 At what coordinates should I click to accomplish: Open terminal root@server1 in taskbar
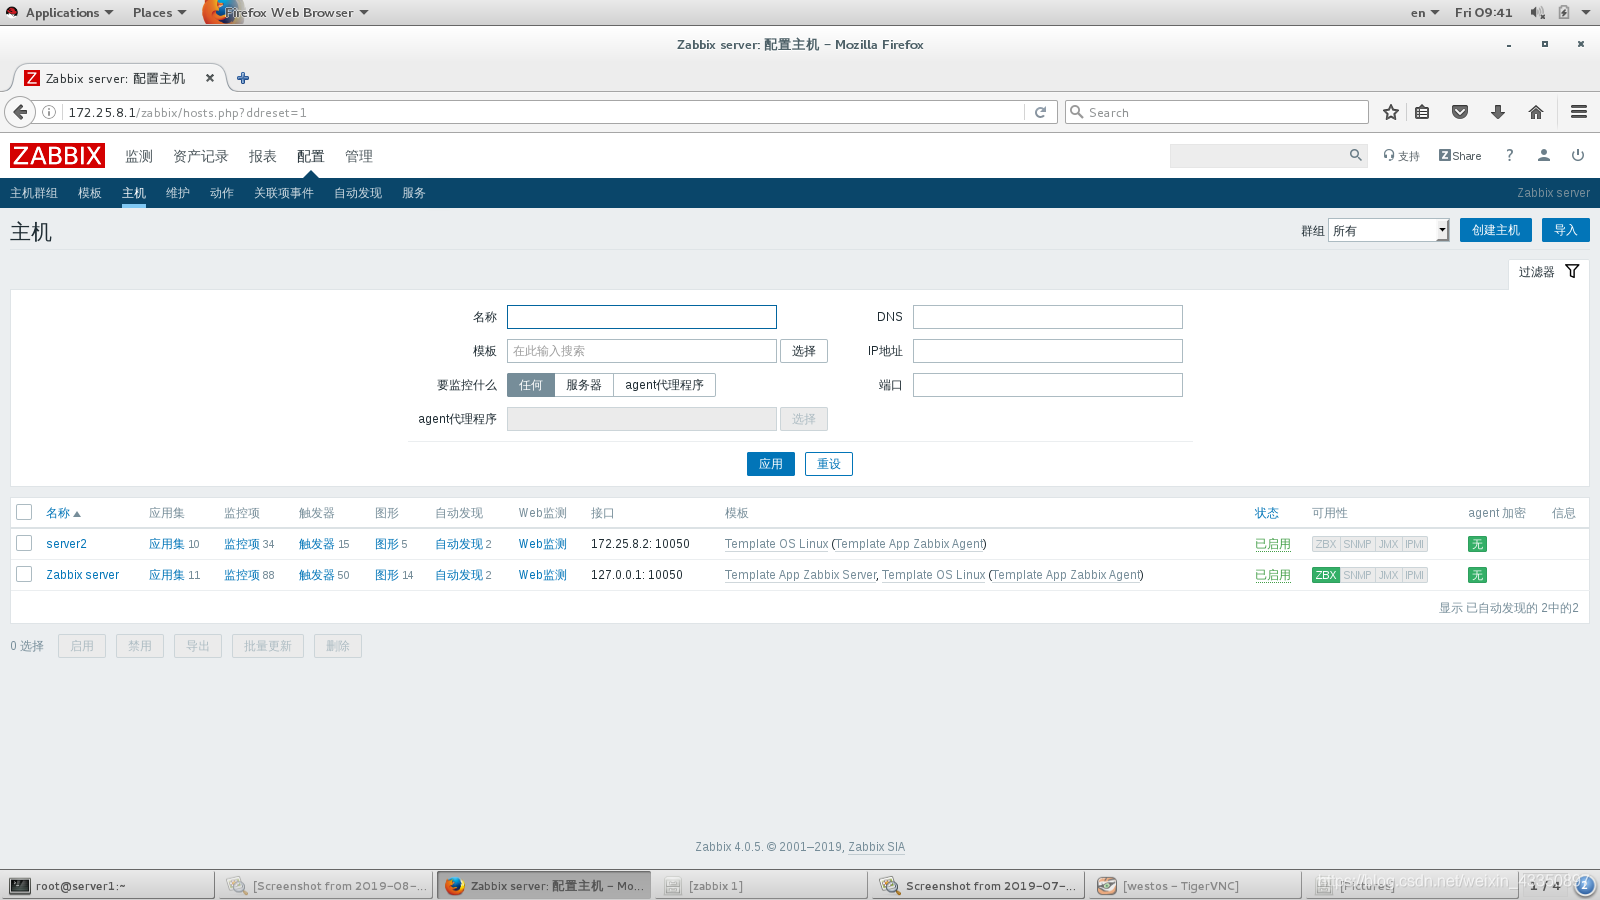[x=107, y=886]
